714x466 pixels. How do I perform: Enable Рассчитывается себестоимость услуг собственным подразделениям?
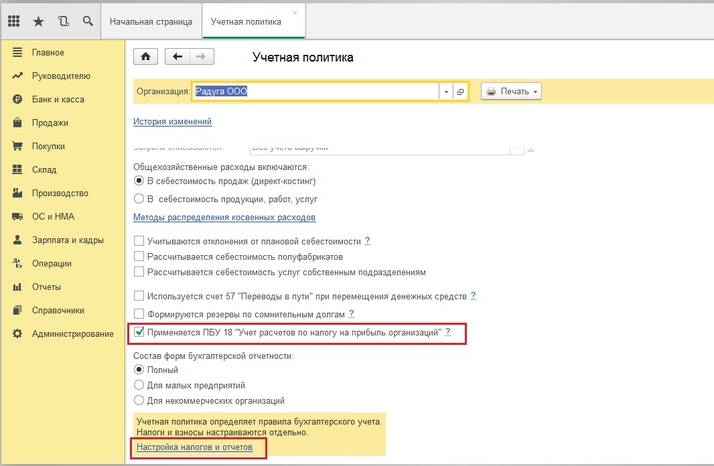(x=139, y=272)
